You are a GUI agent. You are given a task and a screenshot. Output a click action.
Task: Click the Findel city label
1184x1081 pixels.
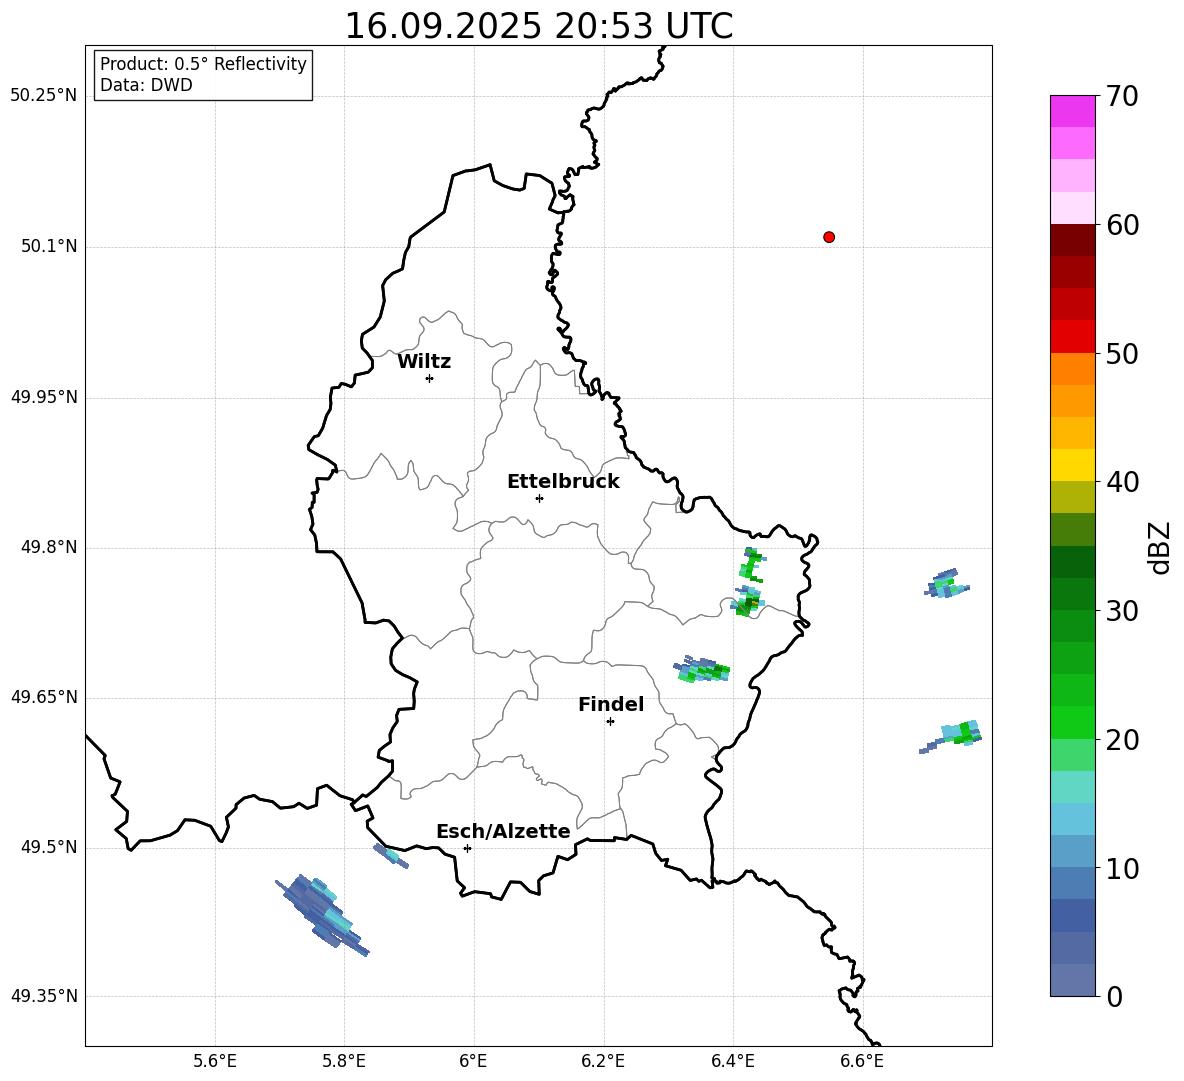pos(611,705)
